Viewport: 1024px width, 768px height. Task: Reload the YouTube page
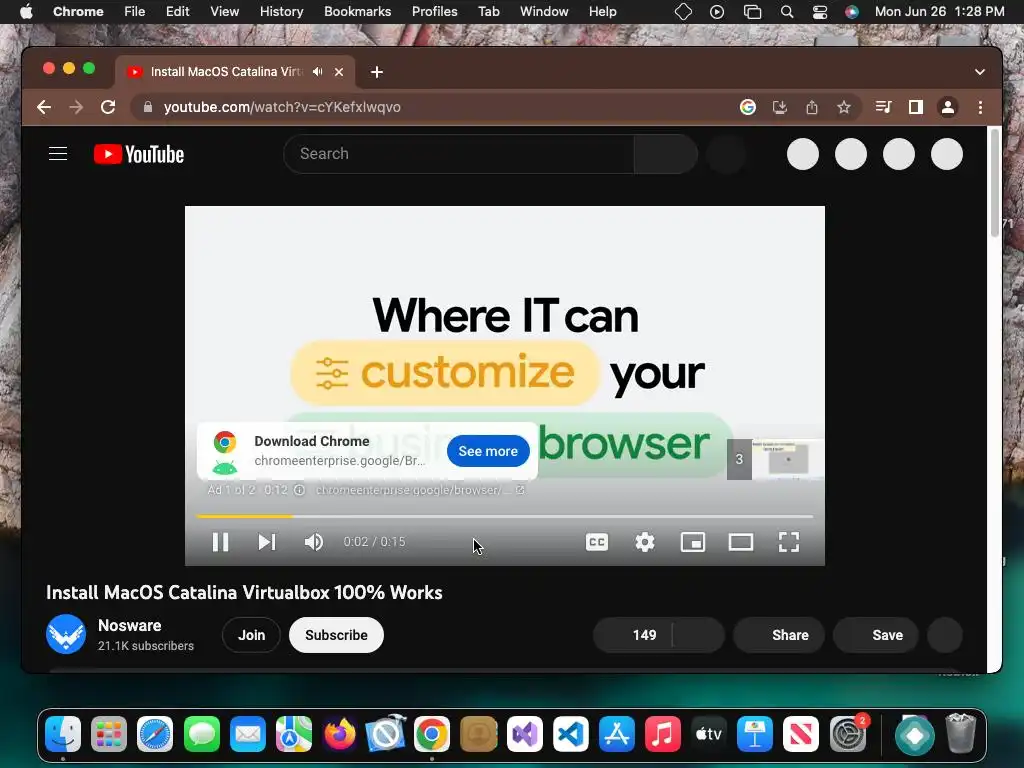click(x=108, y=107)
